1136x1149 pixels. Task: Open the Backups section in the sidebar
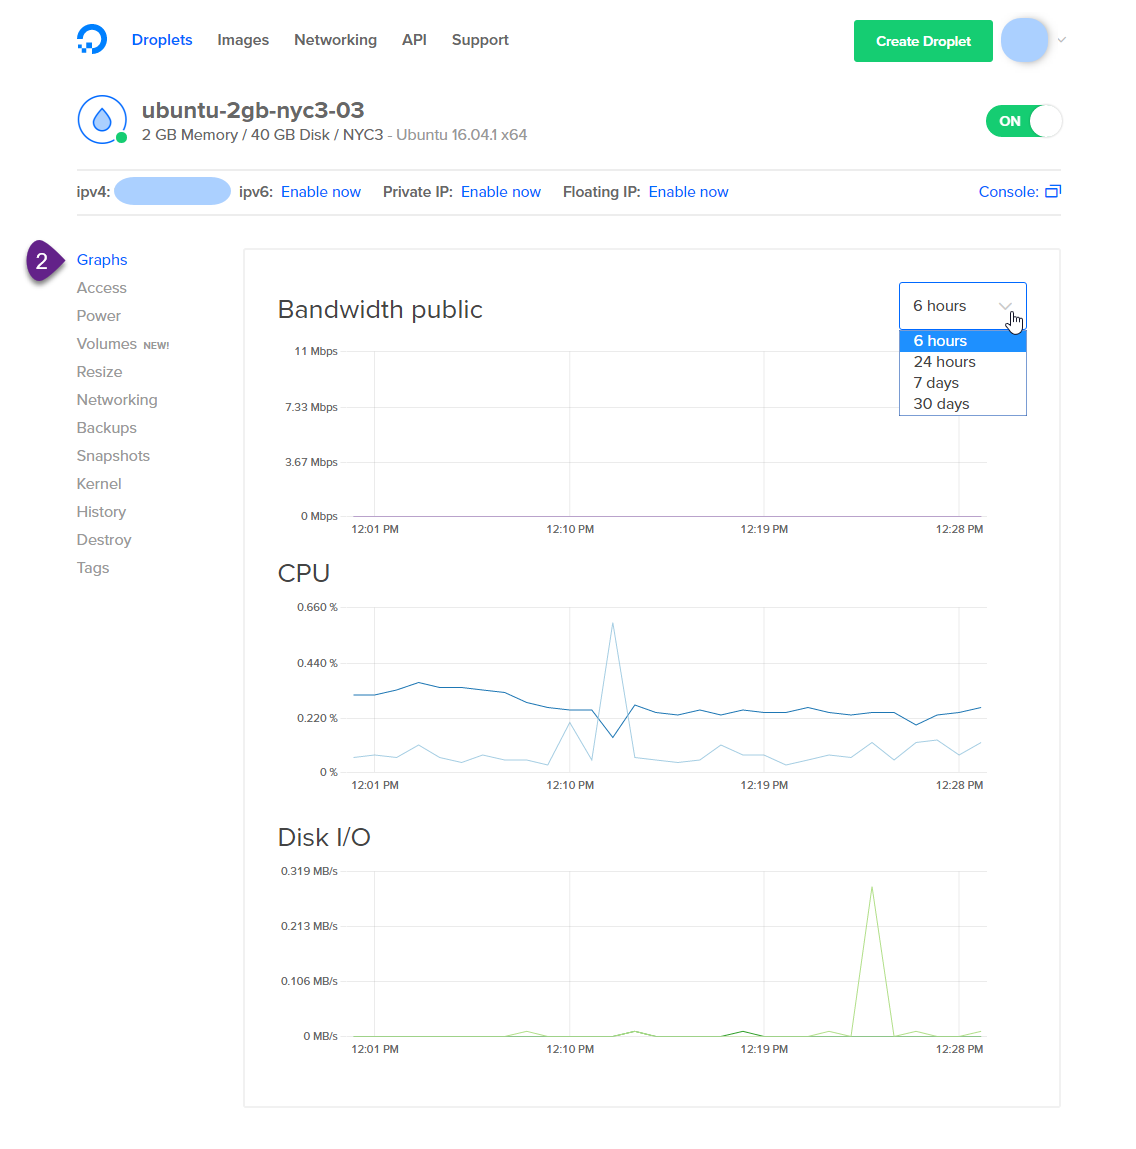click(106, 427)
